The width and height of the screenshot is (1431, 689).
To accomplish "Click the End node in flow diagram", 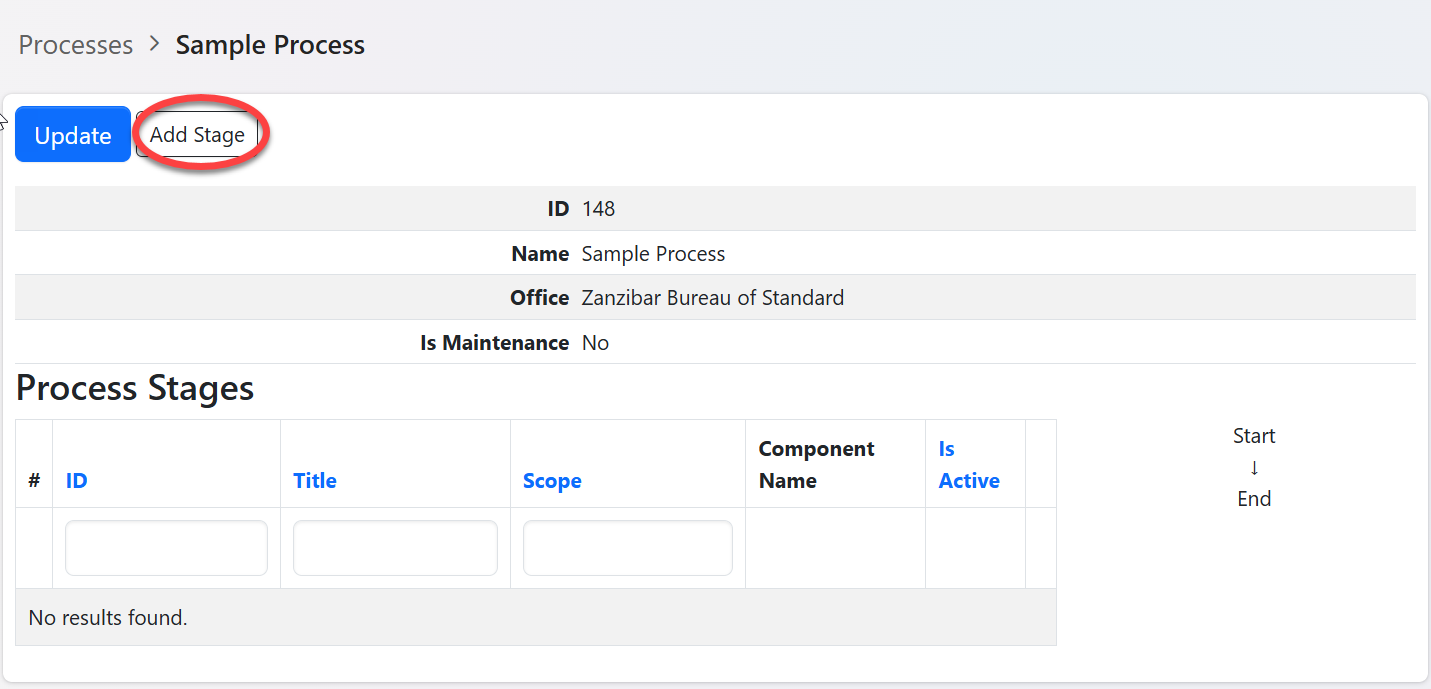I will [x=1254, y=499].
